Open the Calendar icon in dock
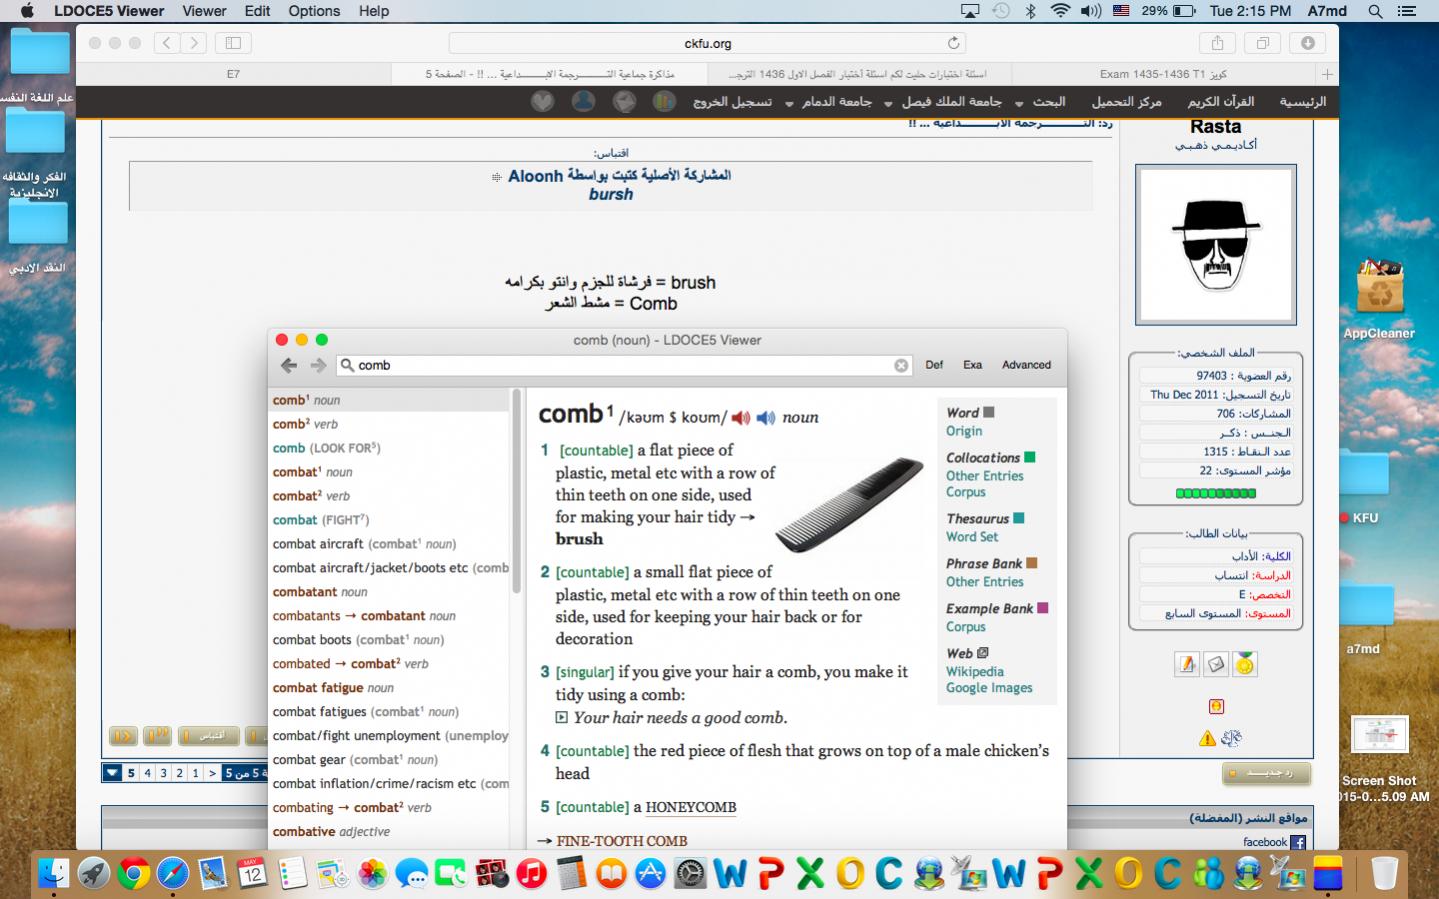The height and width of the screenshot is (899, 1439). point(253,874)
